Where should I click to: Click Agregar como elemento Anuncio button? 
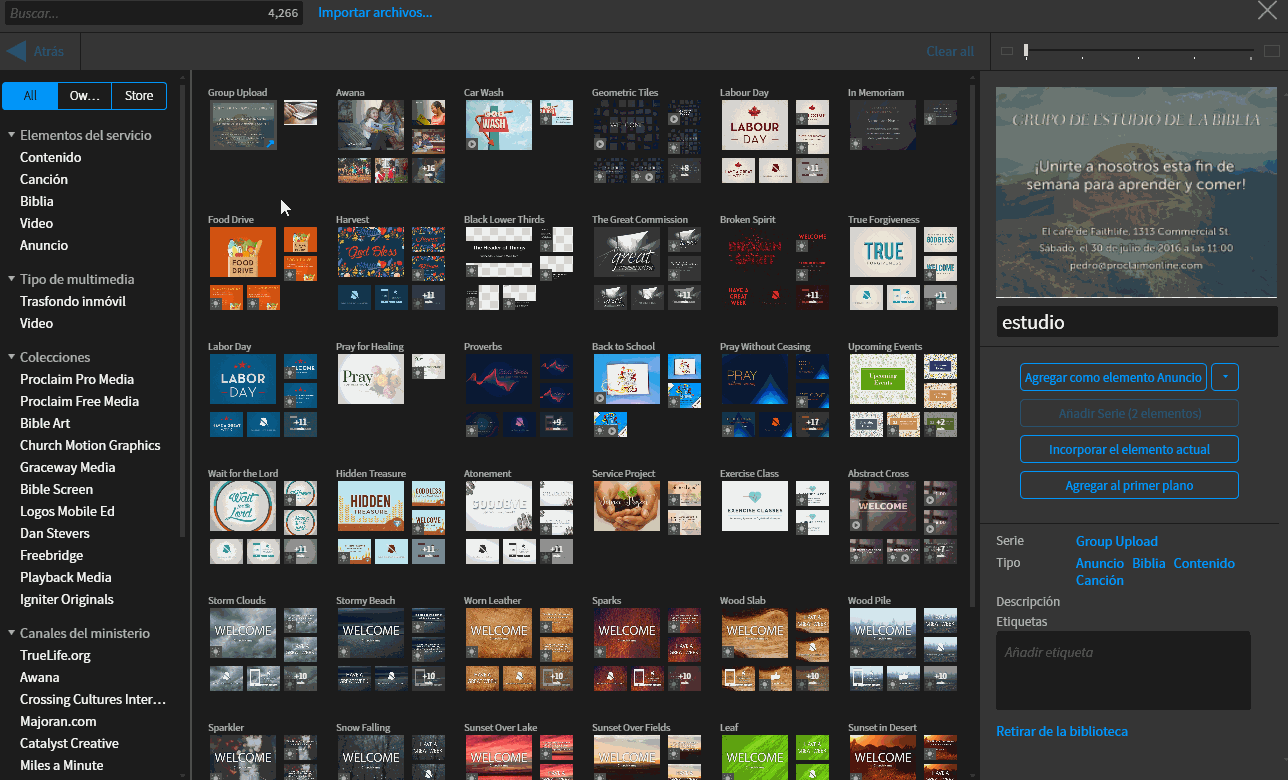tap(1113, 377)
